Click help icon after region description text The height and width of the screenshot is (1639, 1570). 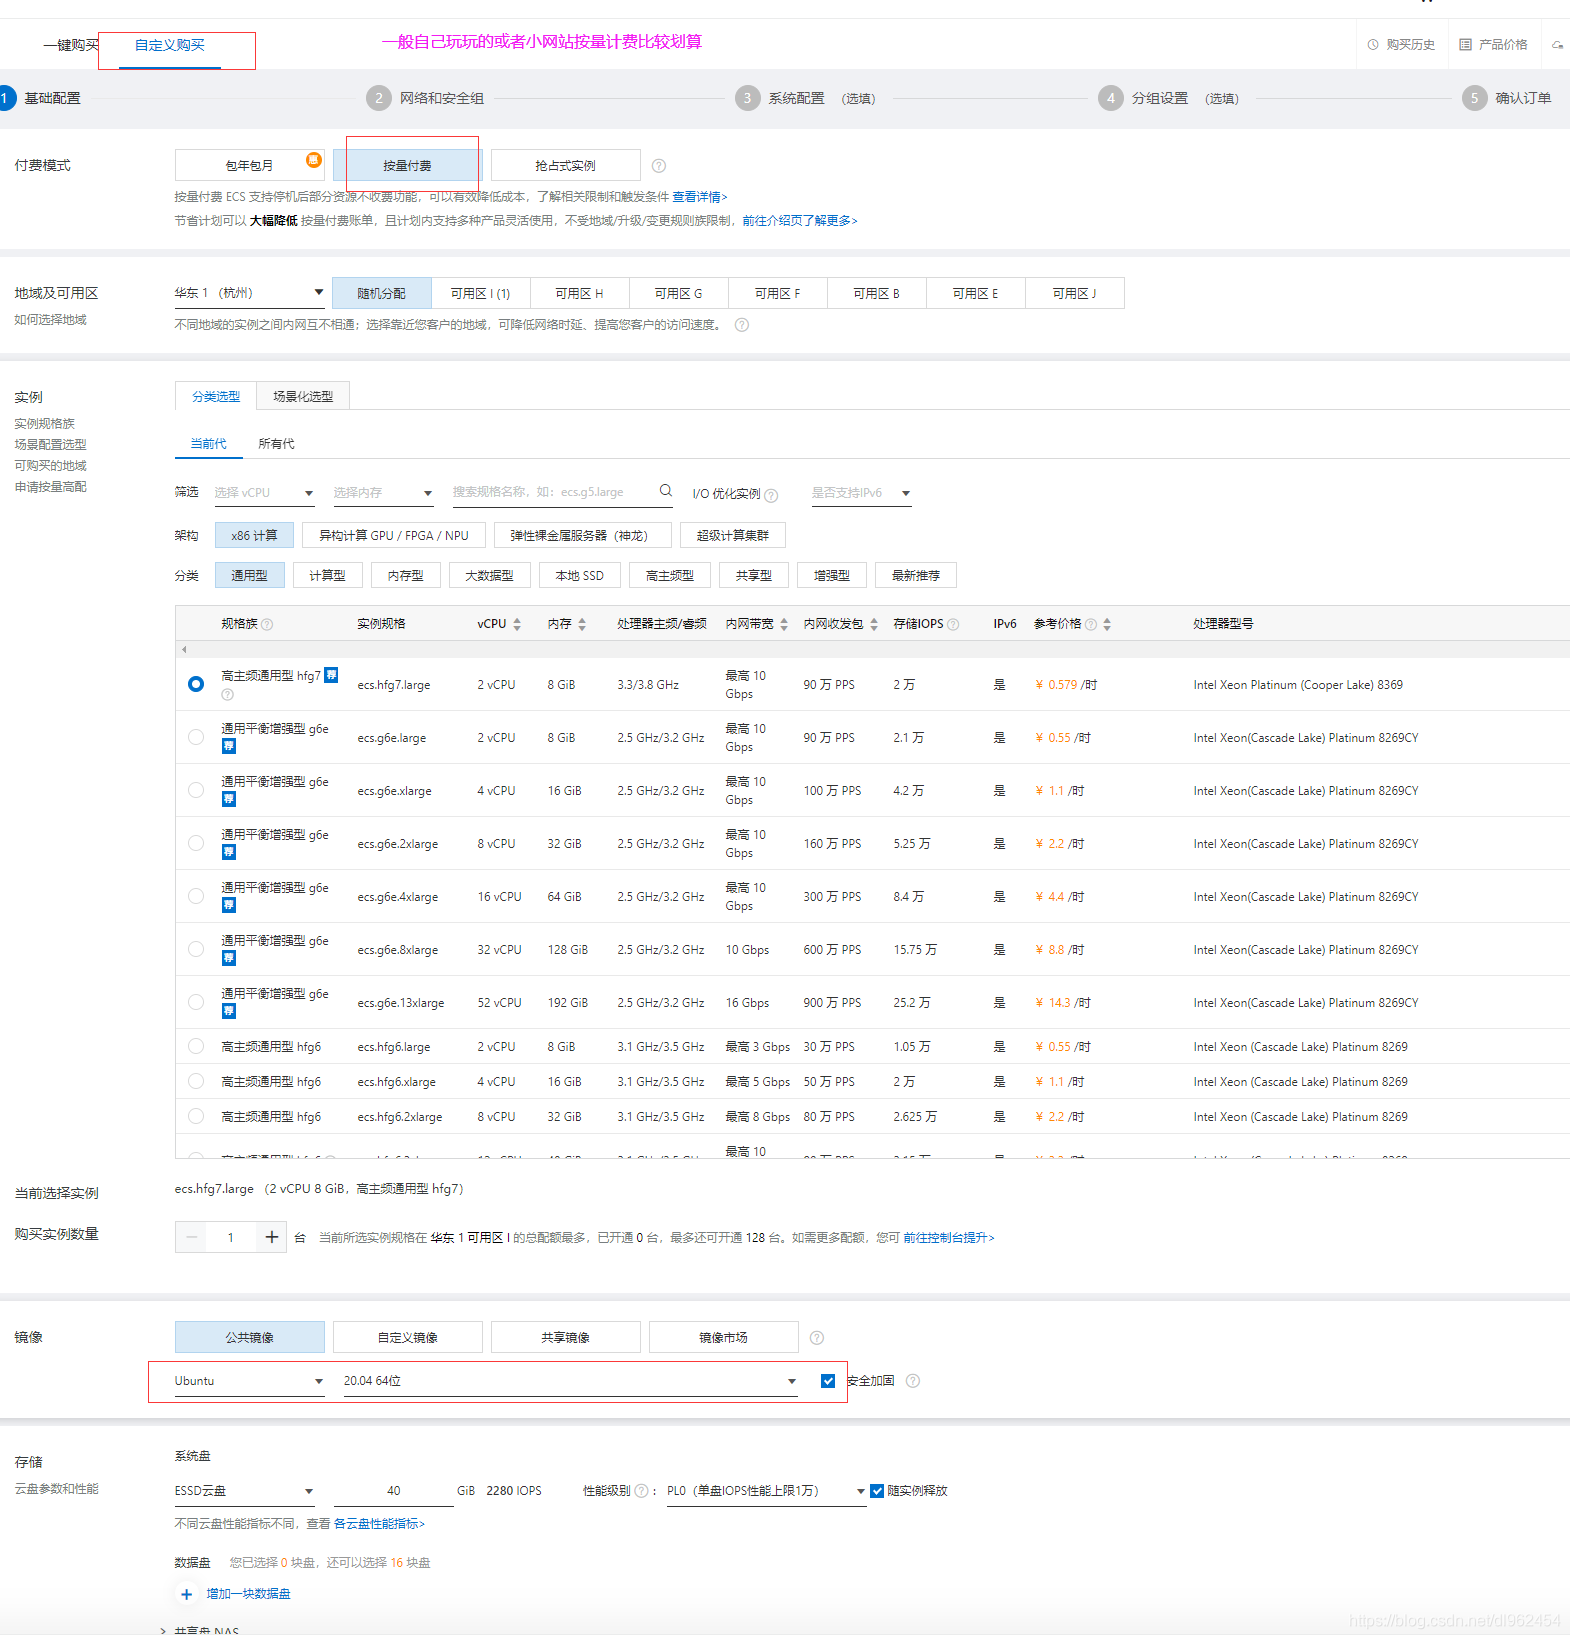click(742, 325)
